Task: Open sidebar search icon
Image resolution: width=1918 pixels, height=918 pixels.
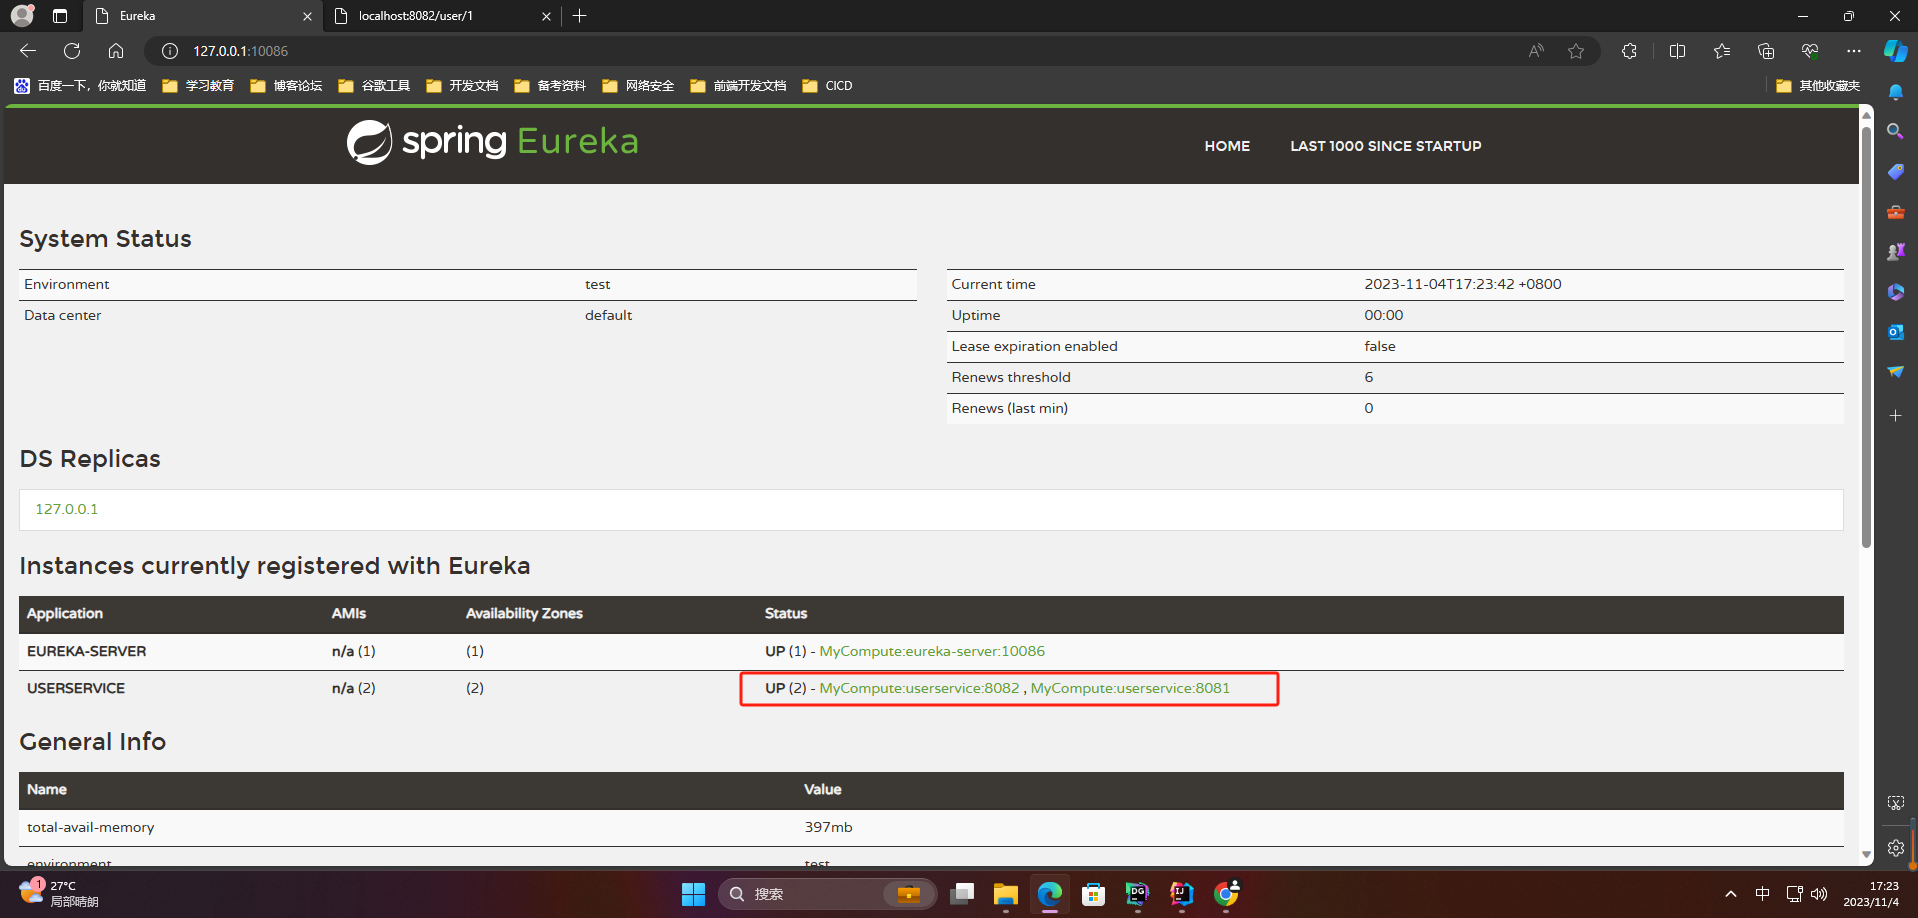Action: (1896, 131)
